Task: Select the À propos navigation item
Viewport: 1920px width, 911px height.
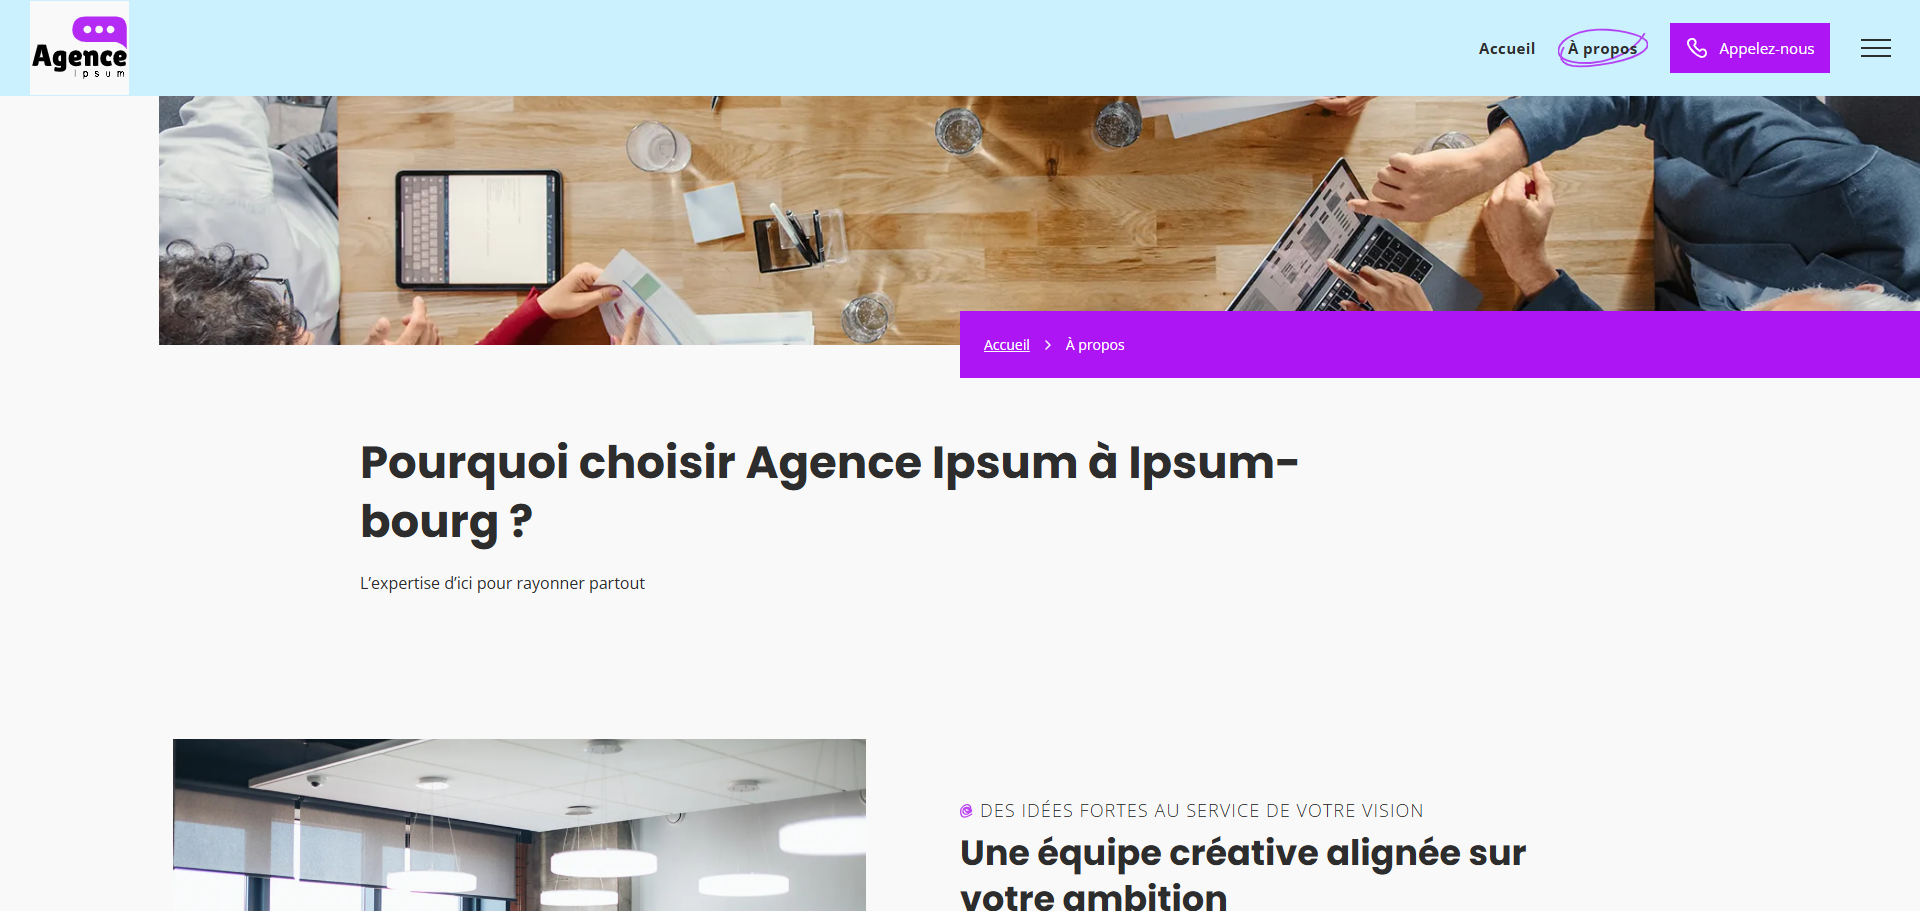Action: 1602,48
